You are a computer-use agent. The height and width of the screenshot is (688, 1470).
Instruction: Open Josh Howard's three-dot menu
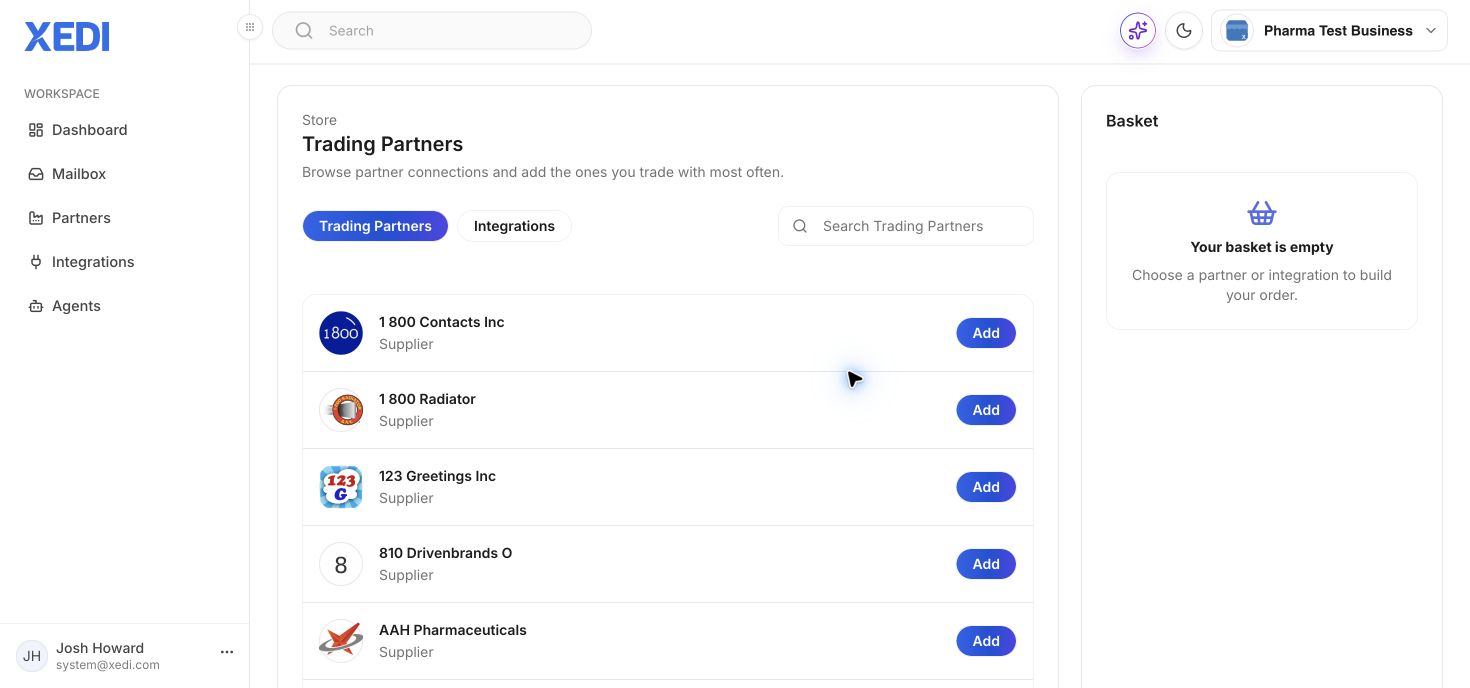[227, 652]
